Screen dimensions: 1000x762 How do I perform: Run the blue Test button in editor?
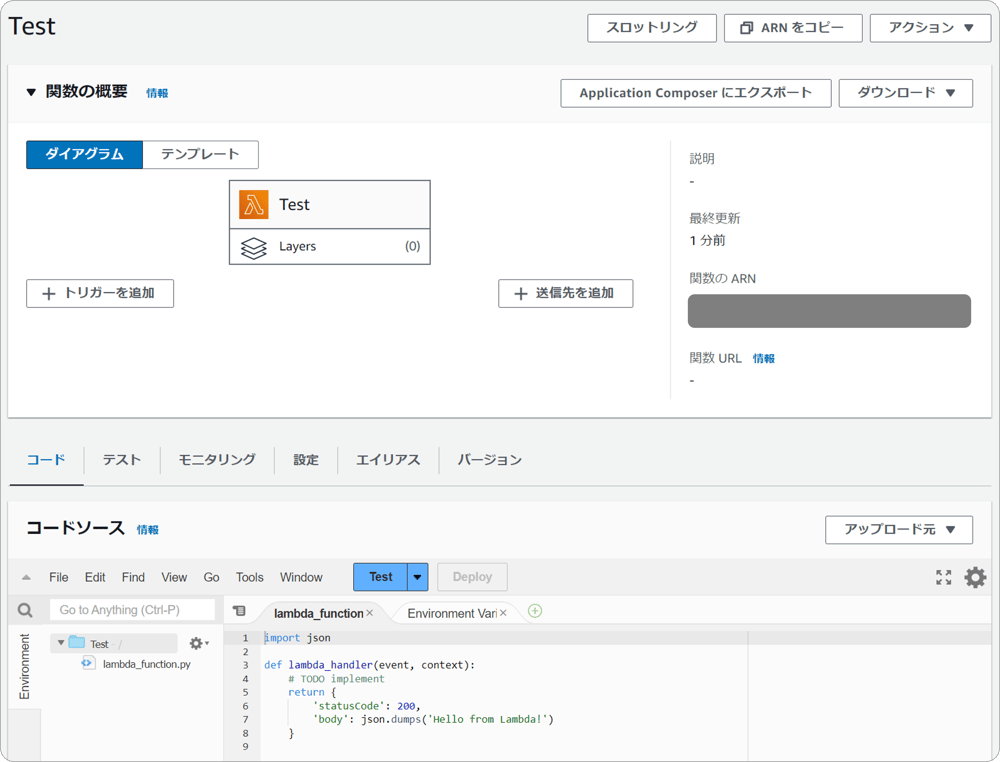tap(381, 577)
